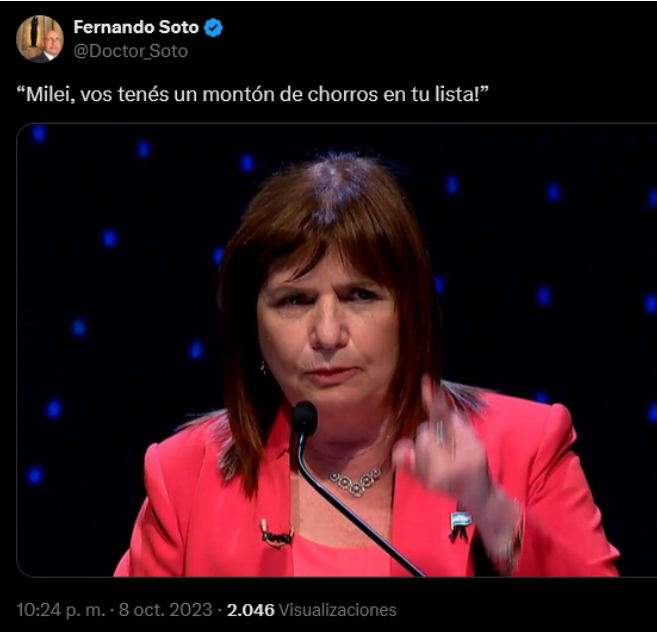
Task: Click the word "chorros" in the tweet
Action: pos(343,94)
